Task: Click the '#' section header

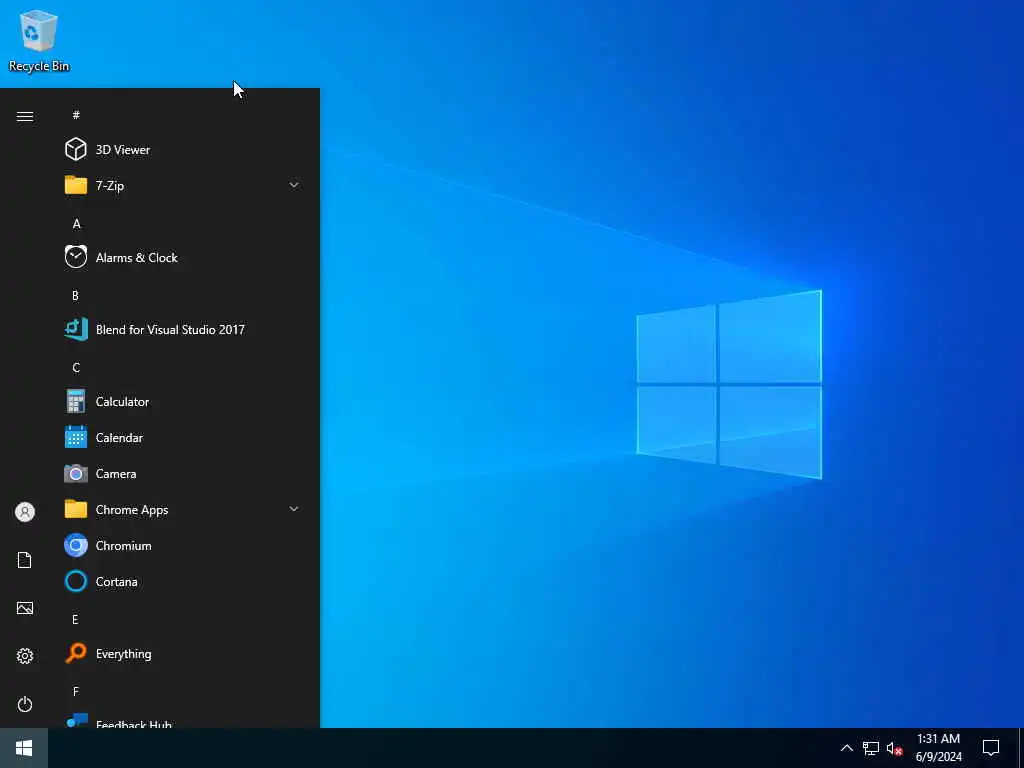Action: (x=76, y=115)
